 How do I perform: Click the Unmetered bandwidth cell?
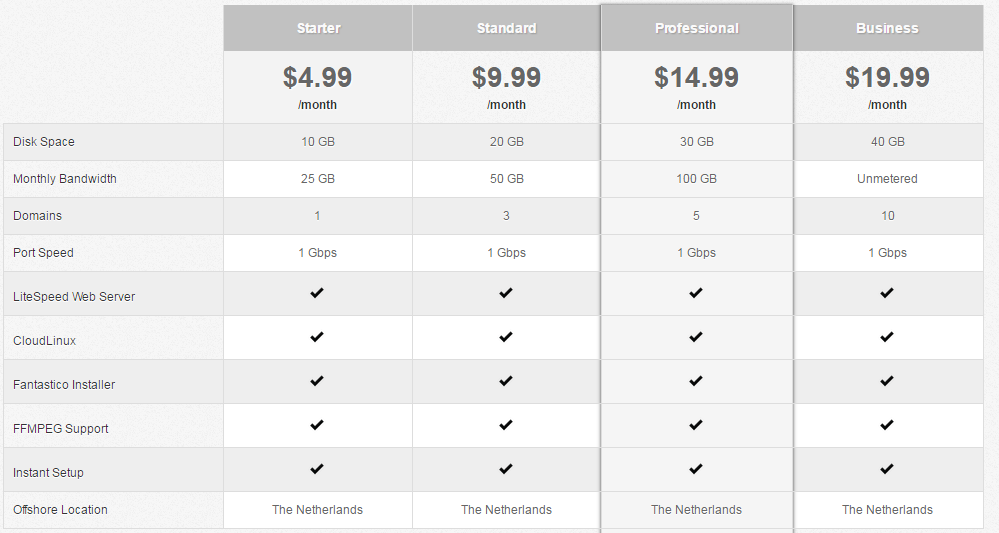(888, 179)
